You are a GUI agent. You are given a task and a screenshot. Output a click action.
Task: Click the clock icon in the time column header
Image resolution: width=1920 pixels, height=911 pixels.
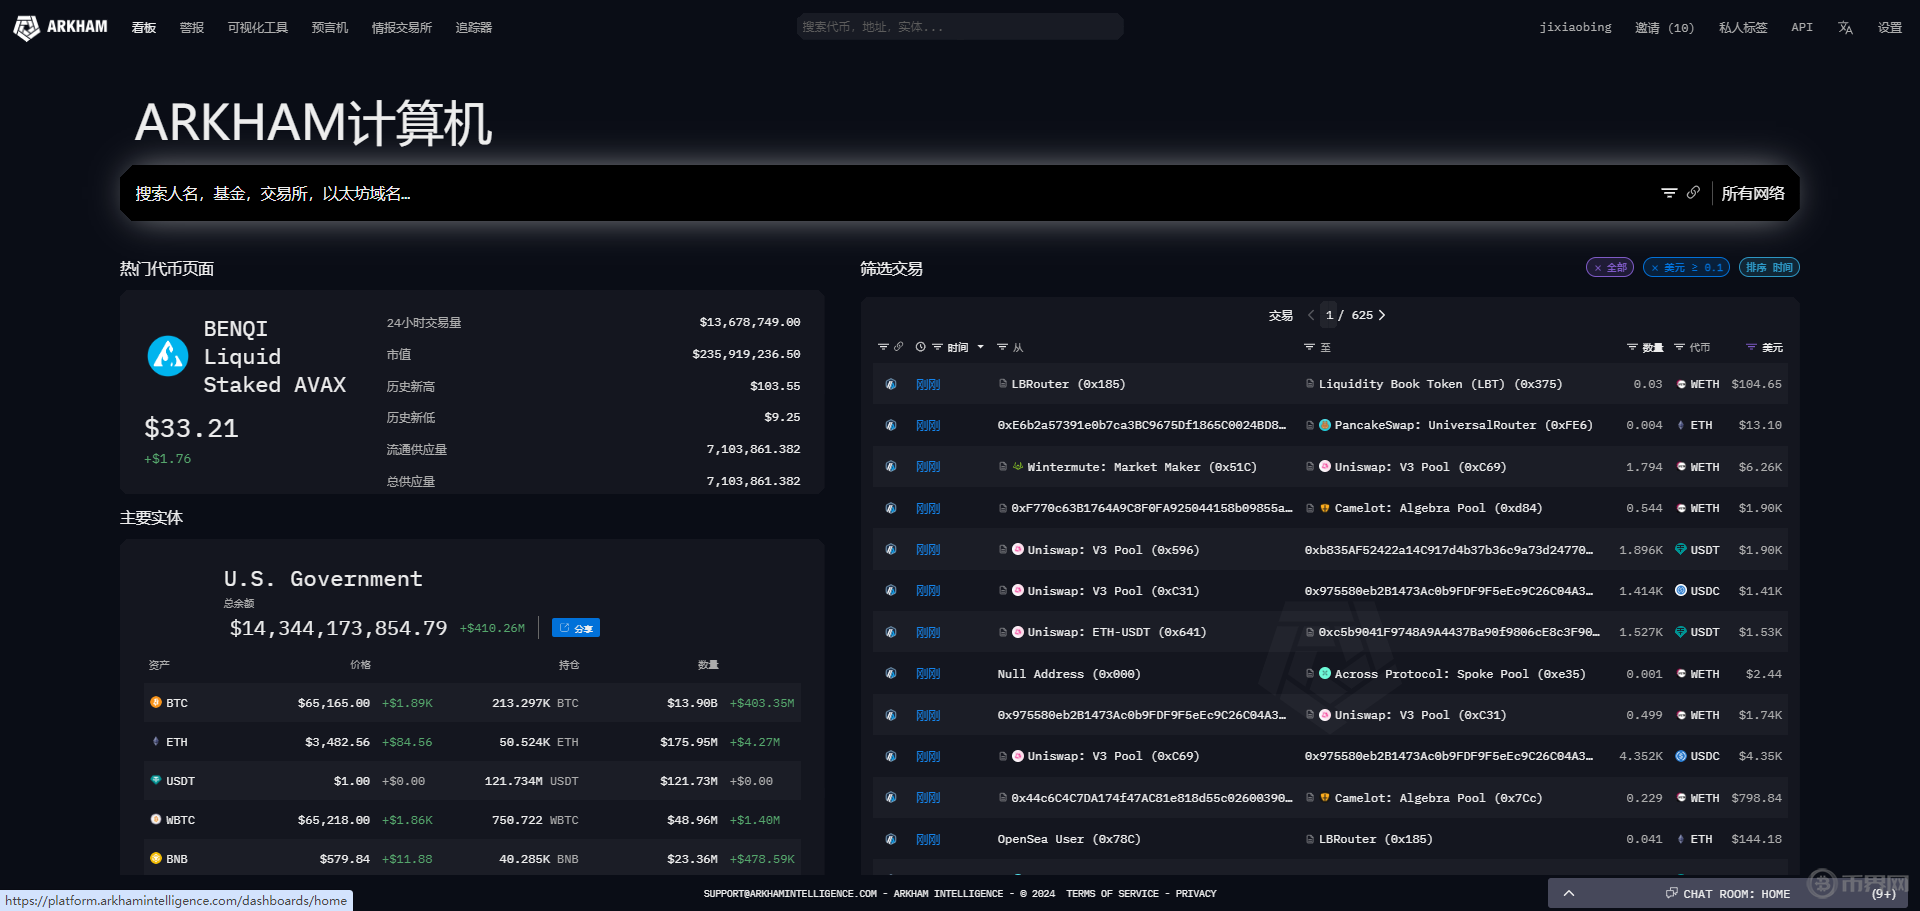click(x=920, y=347)
